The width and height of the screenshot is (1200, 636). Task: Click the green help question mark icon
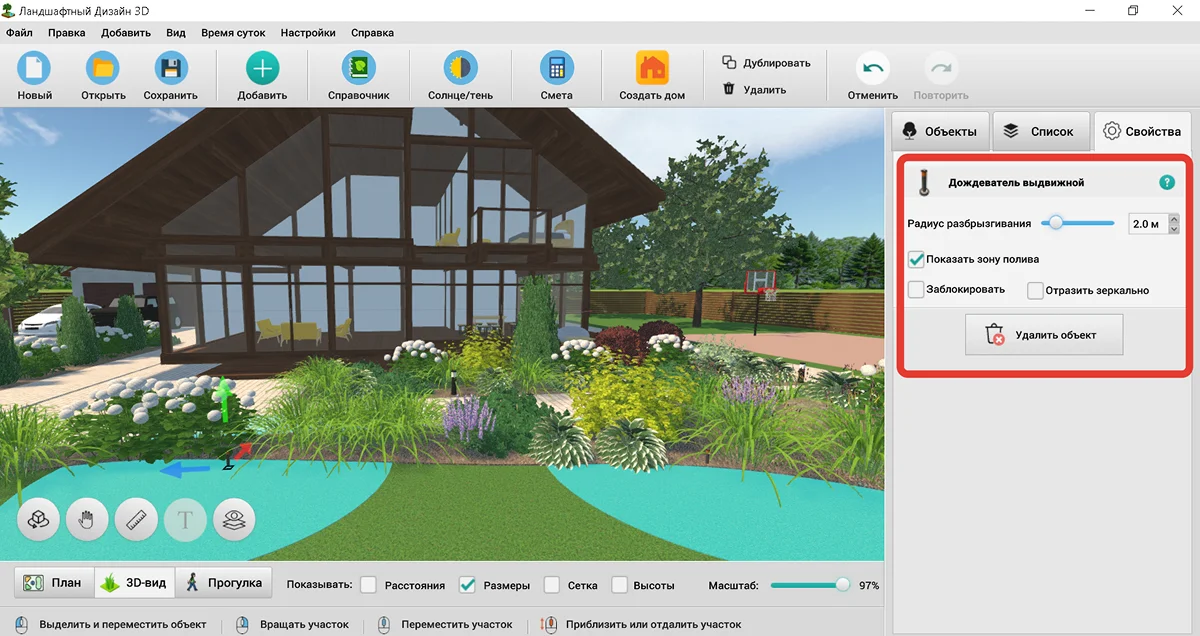click(x=1166, y=183)
